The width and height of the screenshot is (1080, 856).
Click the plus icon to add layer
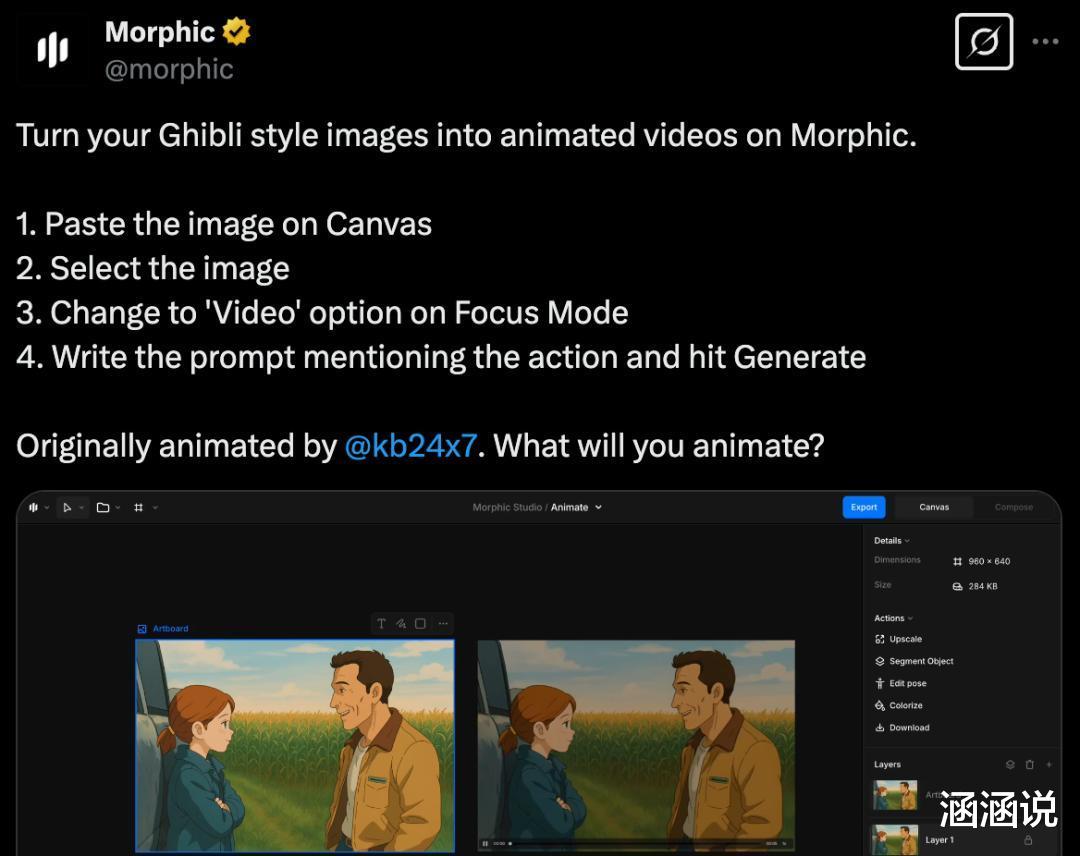coord(1049,764)
